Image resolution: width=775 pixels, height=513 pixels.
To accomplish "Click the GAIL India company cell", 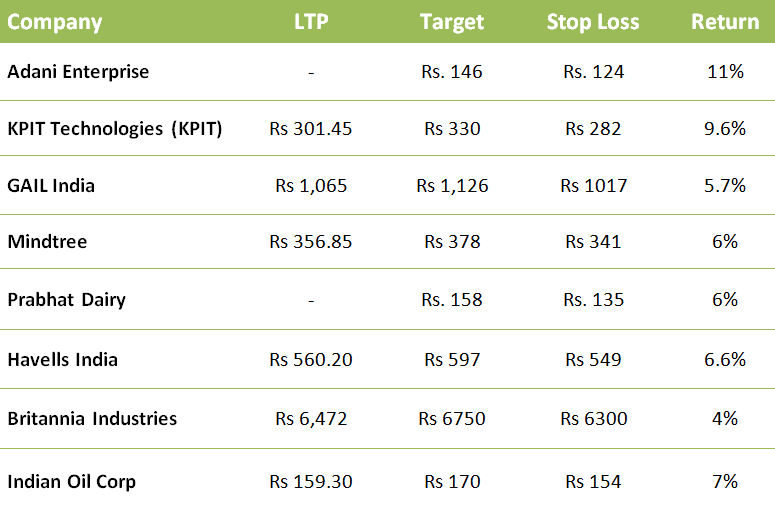I will [51, 186].
